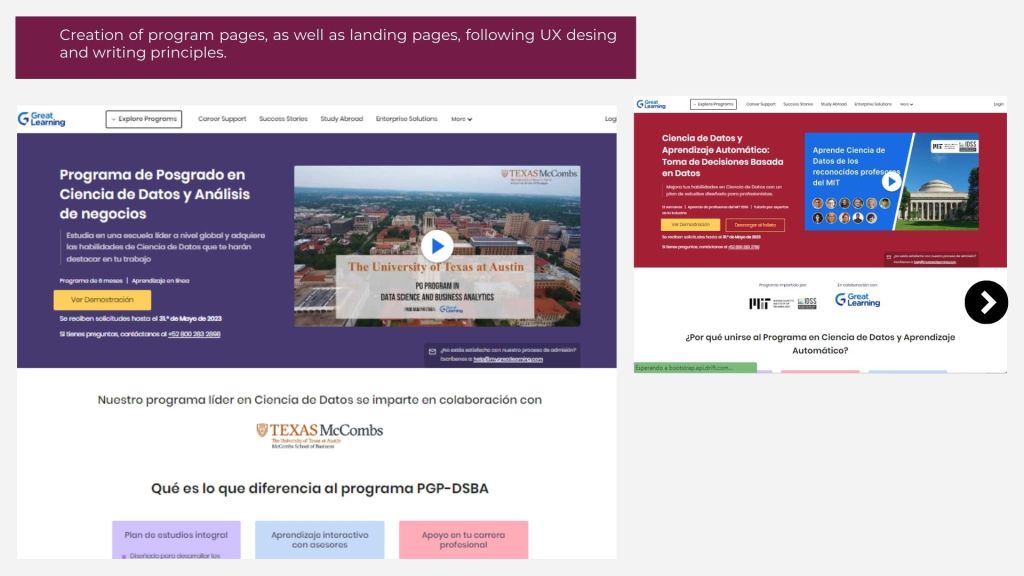This screenshot has width=1024, height=576.
Task: Click Great Learning logo under 'En colaboración con'
Action: (858, 300)
